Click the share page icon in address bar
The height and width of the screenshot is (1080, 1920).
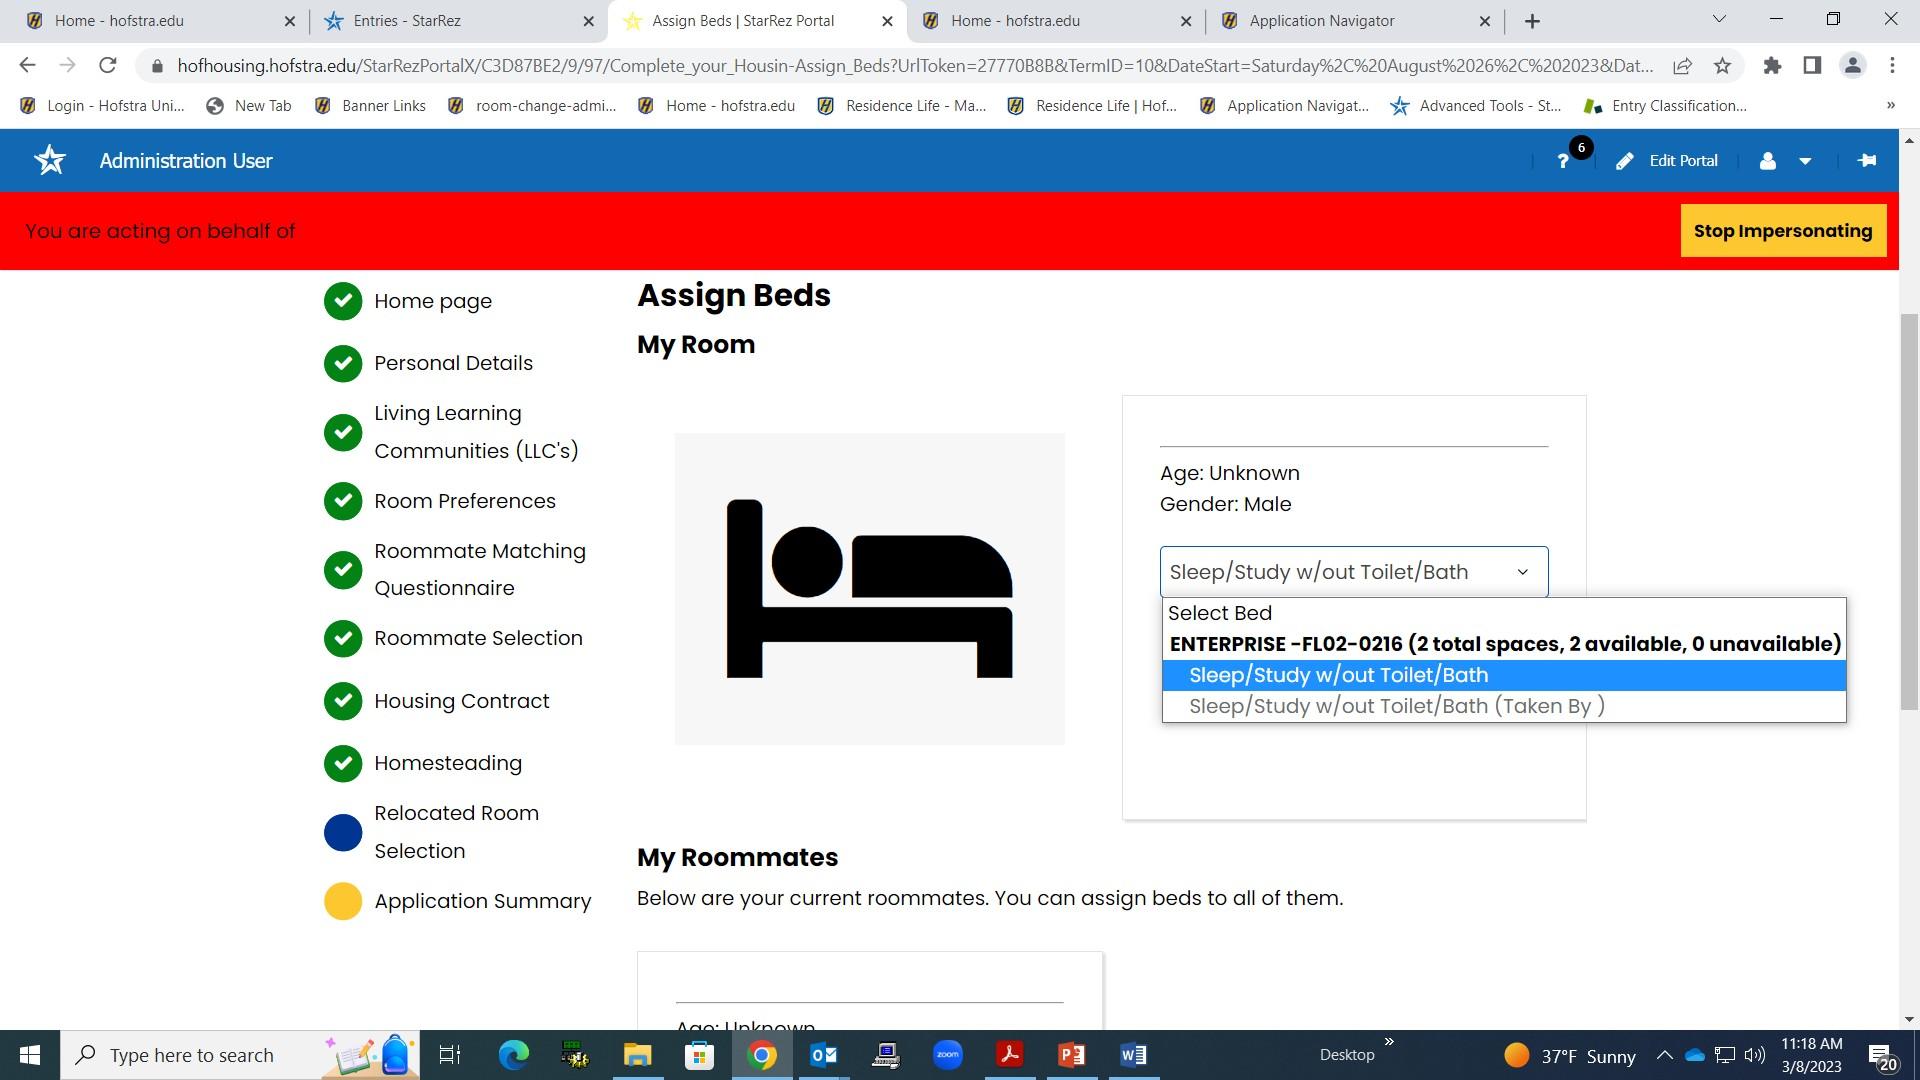(x=1682, y=66)
